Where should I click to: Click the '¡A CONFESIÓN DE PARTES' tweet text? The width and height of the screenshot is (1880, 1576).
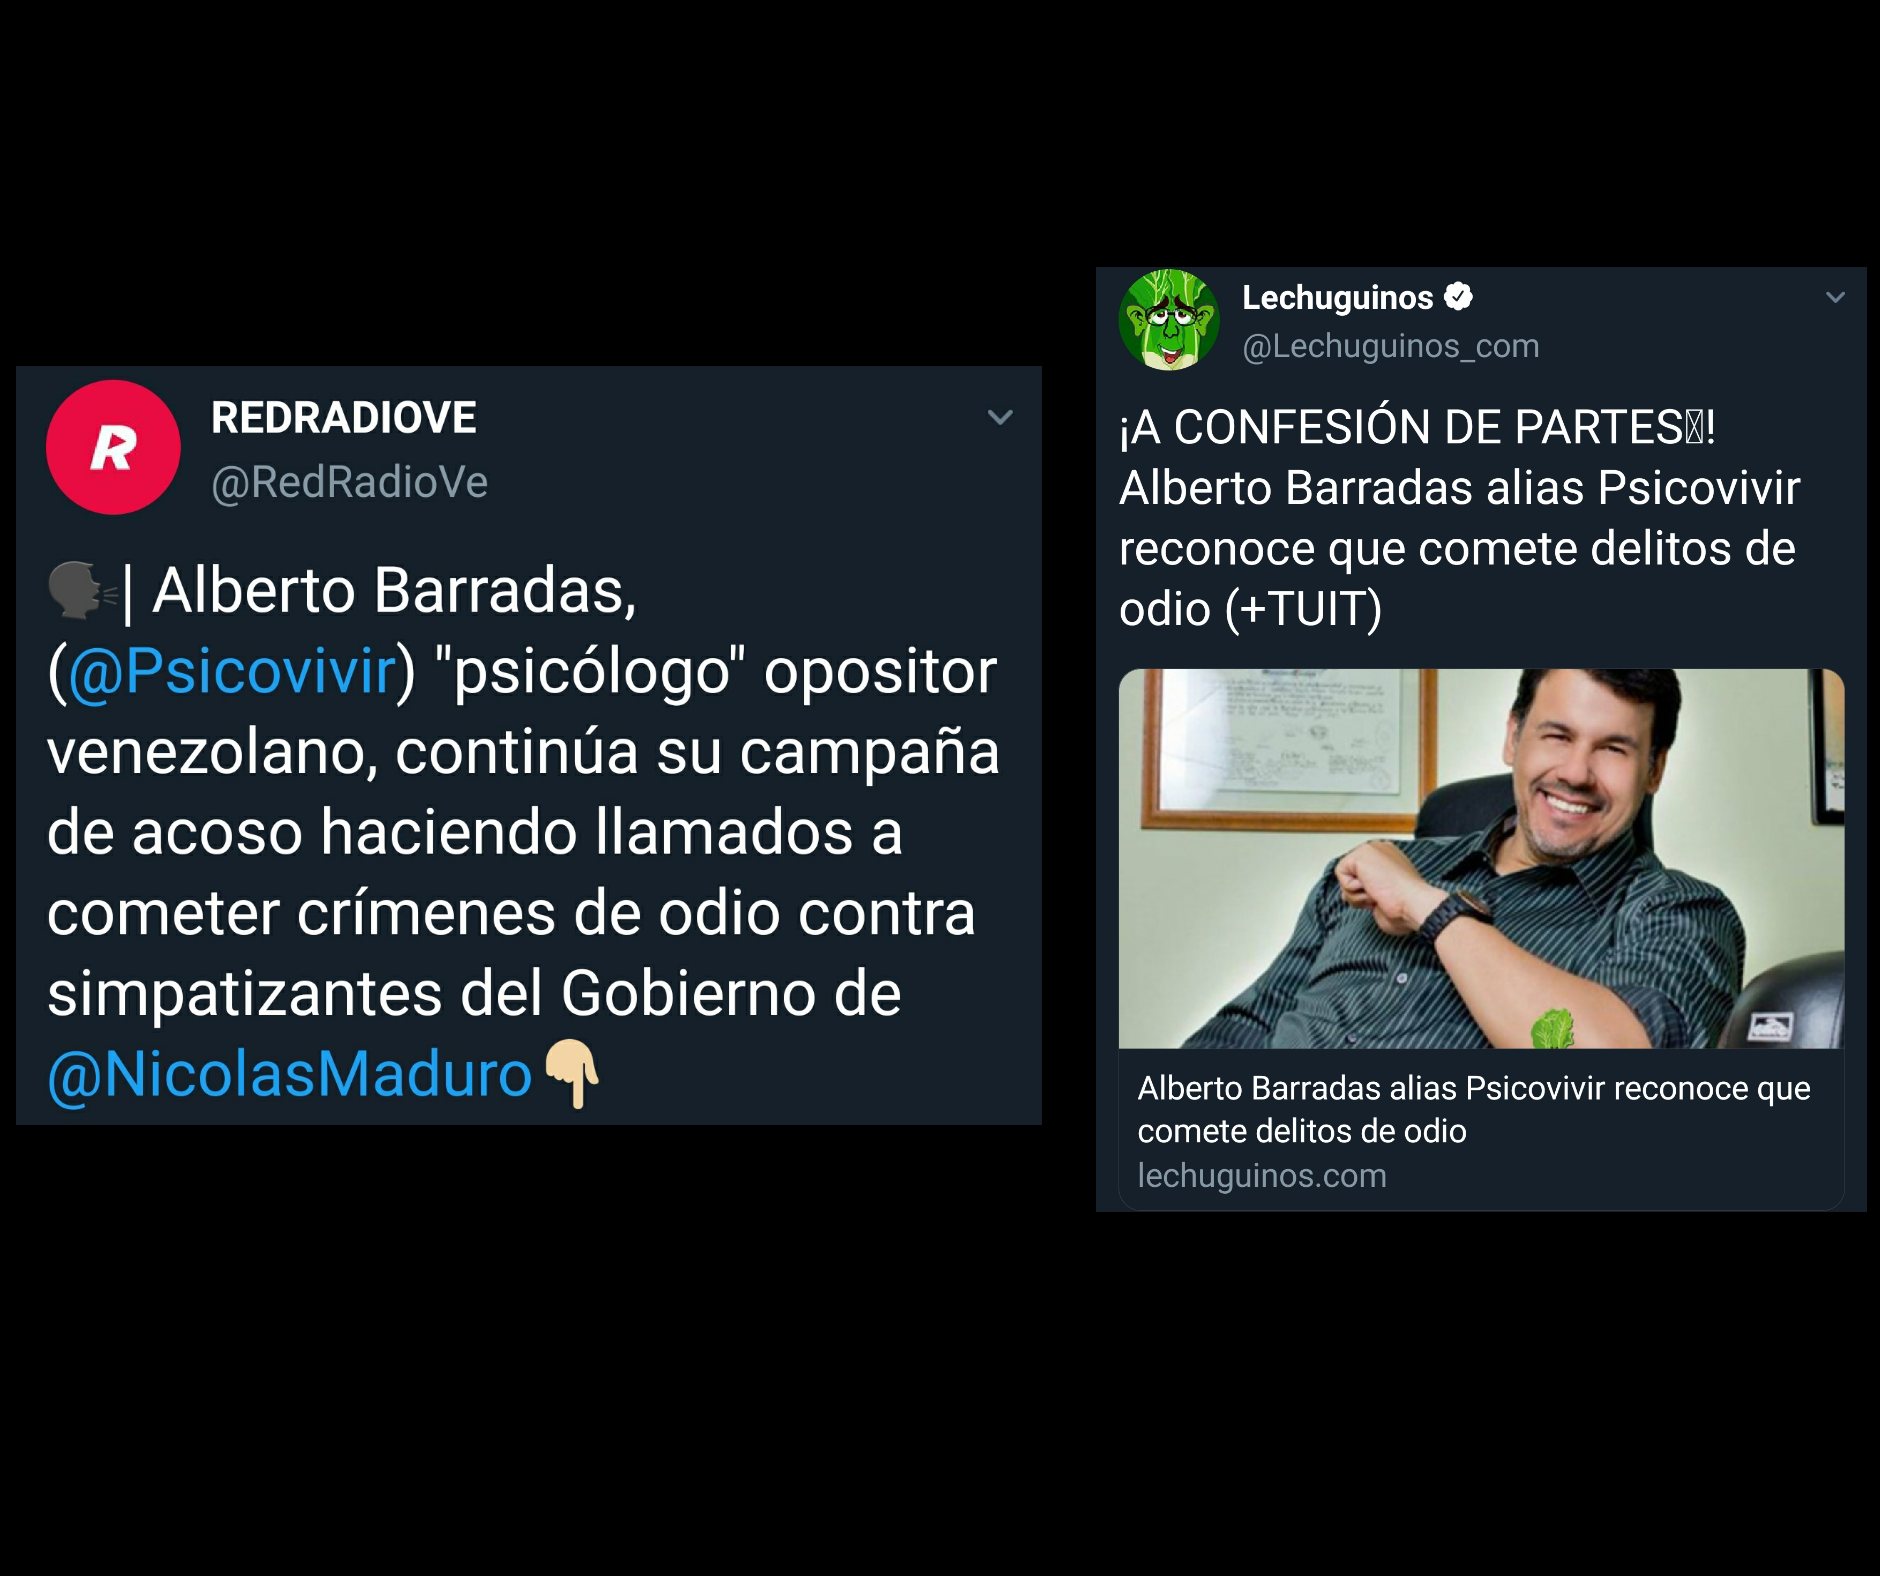(x=1460, y=518)
